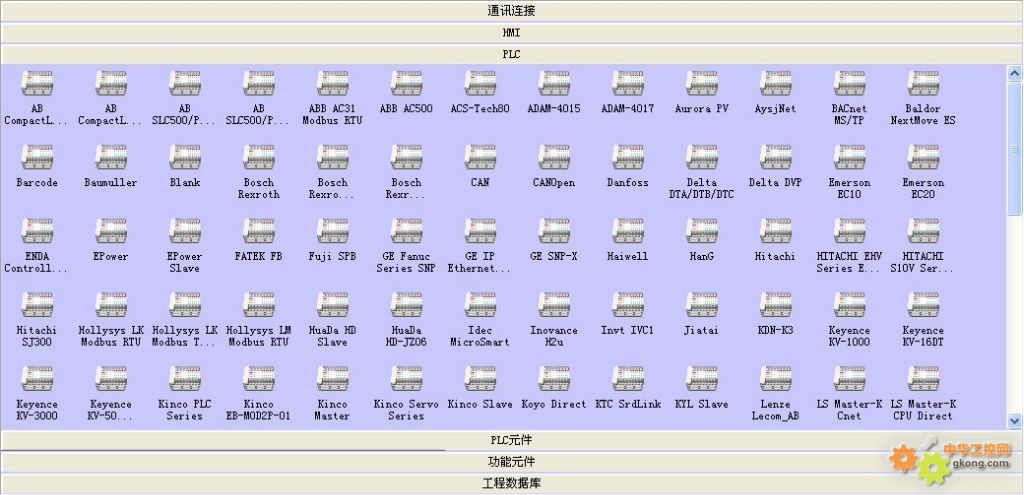Select the Haiwell device icon
This screenshot has height=495, width=1024.
pyautogui.click(x=628, y=231)
